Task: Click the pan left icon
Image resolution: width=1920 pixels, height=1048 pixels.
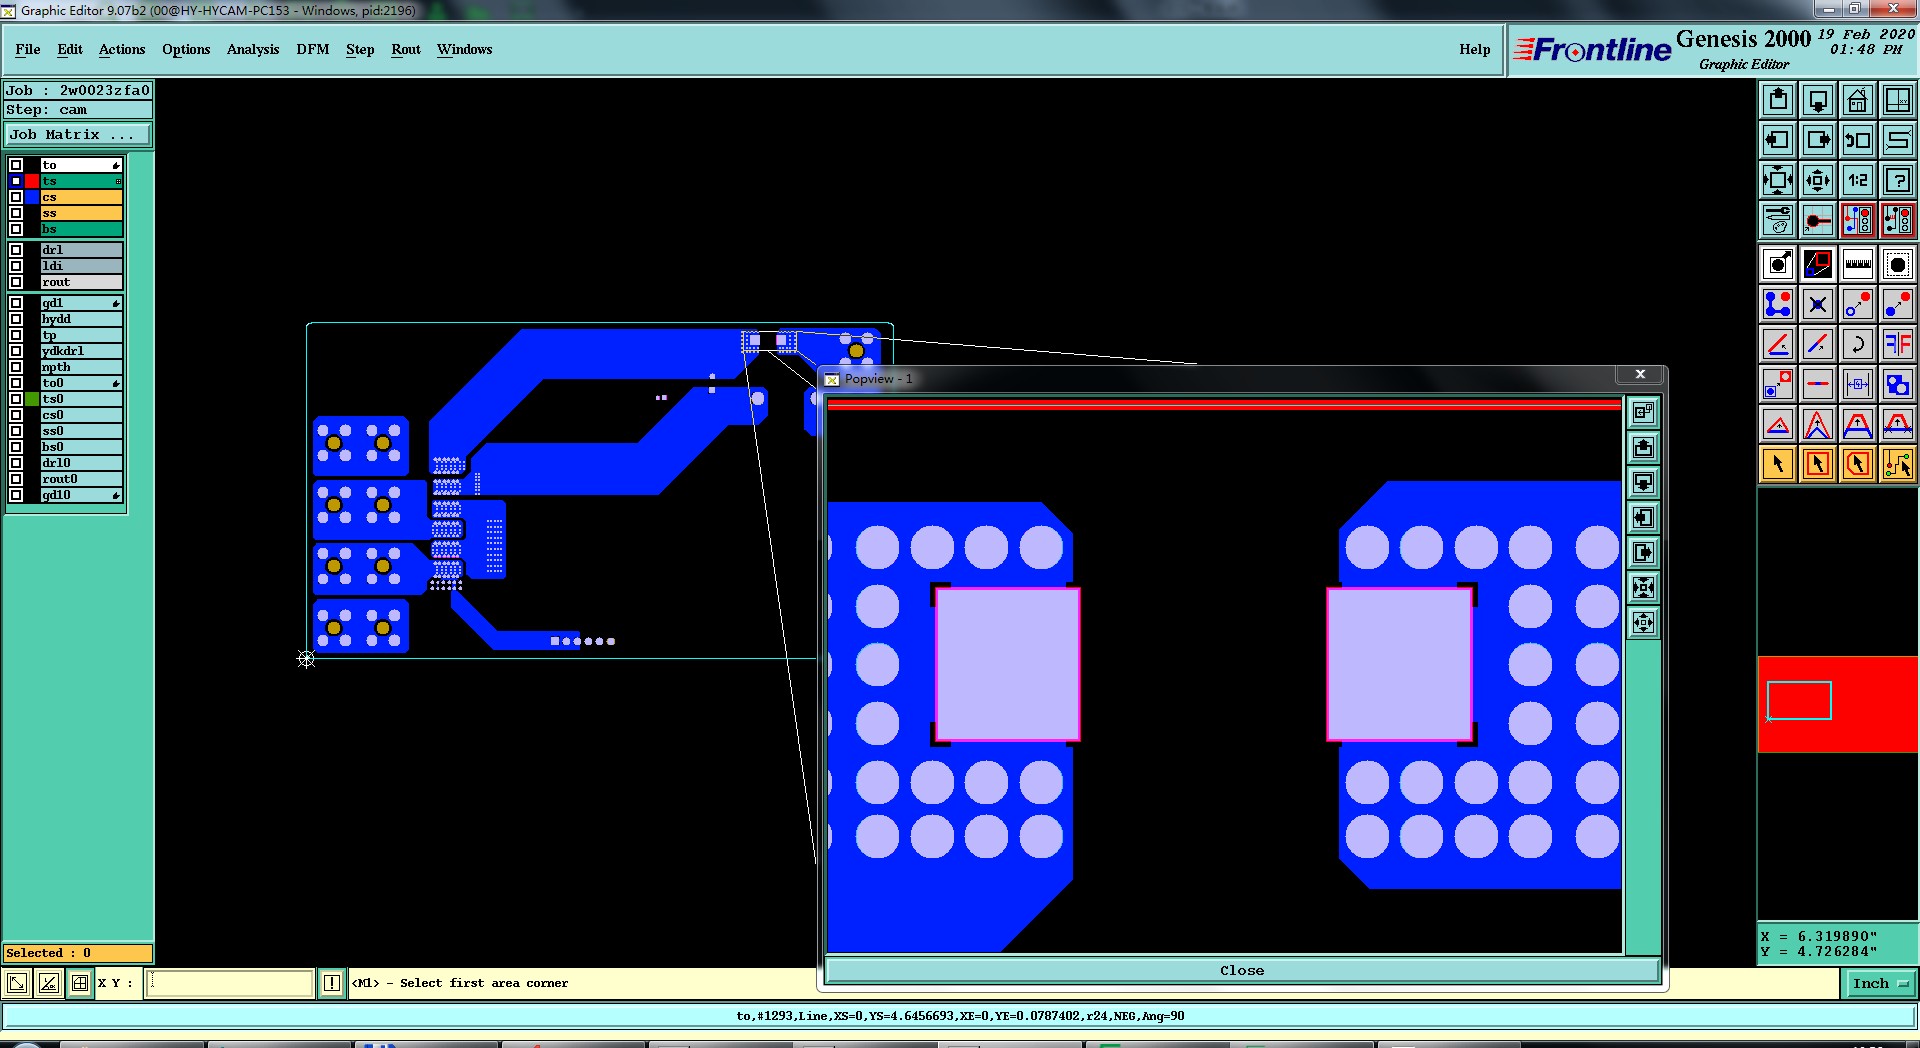Action: (1778, 140)
